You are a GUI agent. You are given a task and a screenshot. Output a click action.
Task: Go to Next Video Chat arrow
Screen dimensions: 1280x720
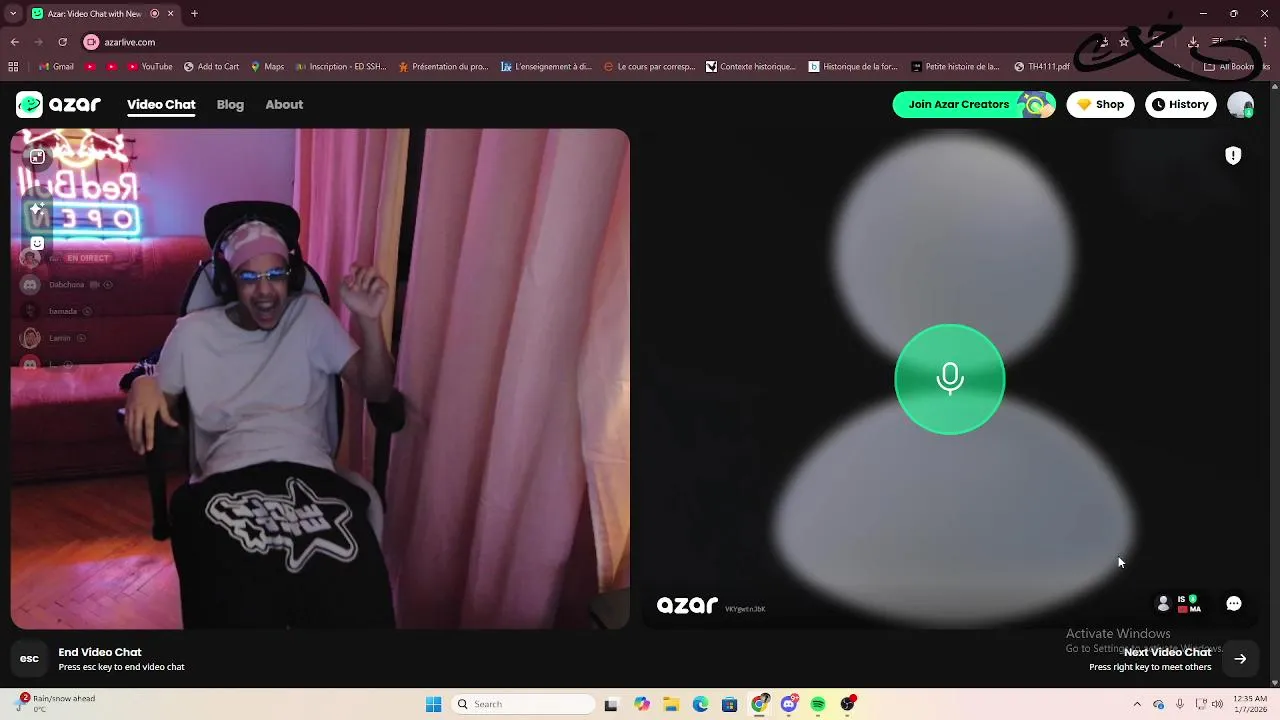click(x=1240, y=659)
